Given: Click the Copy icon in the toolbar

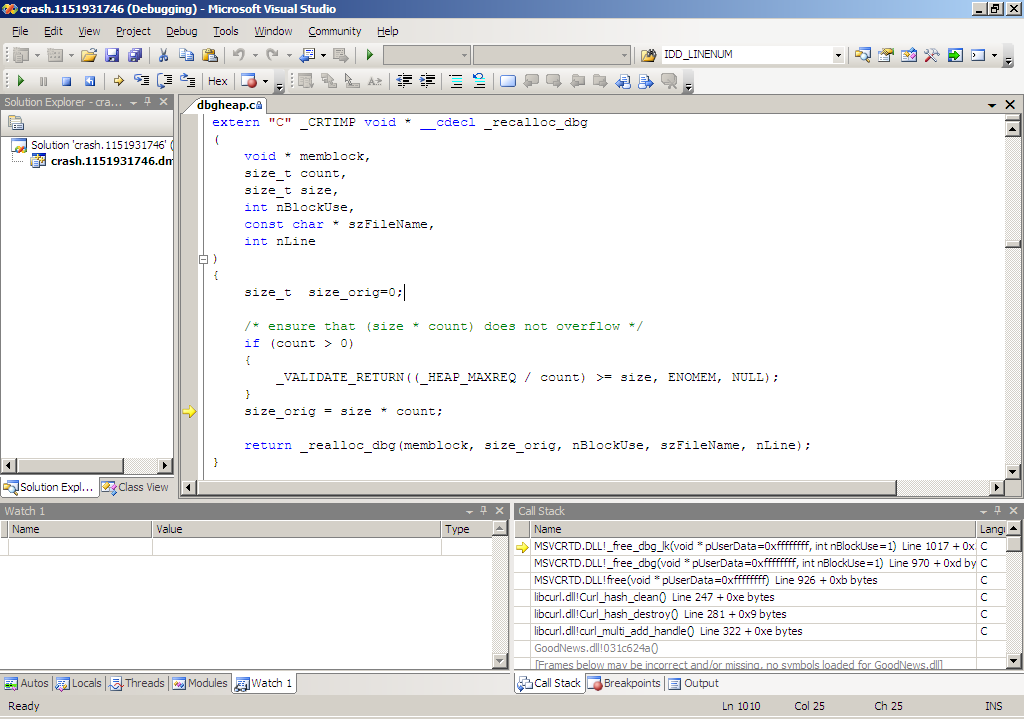Looking at the screenshot, I should pos(186,55).
